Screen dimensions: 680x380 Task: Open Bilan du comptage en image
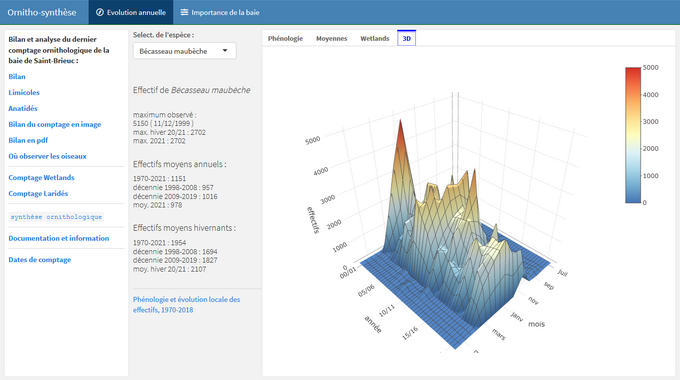point(55,124)
